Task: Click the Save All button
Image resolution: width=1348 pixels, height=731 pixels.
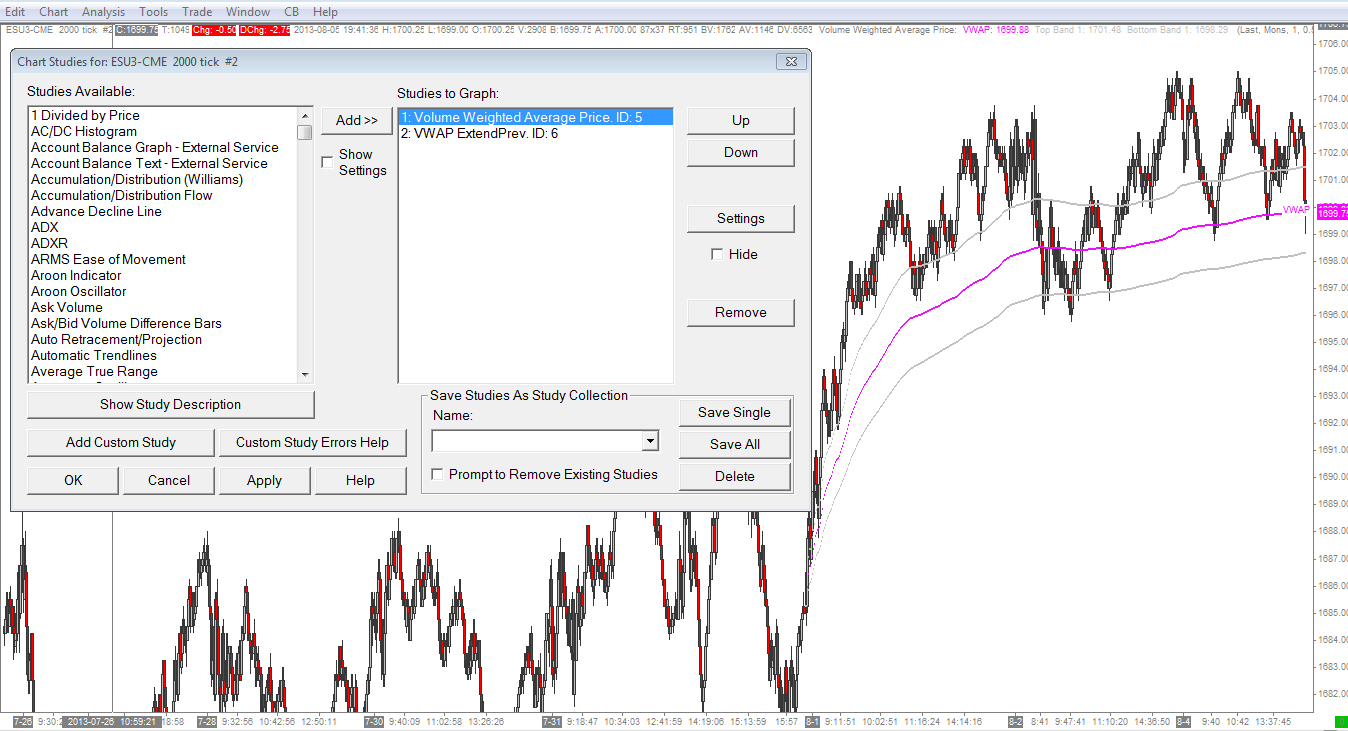Action: pyautogui.click(x=735, y=444)
